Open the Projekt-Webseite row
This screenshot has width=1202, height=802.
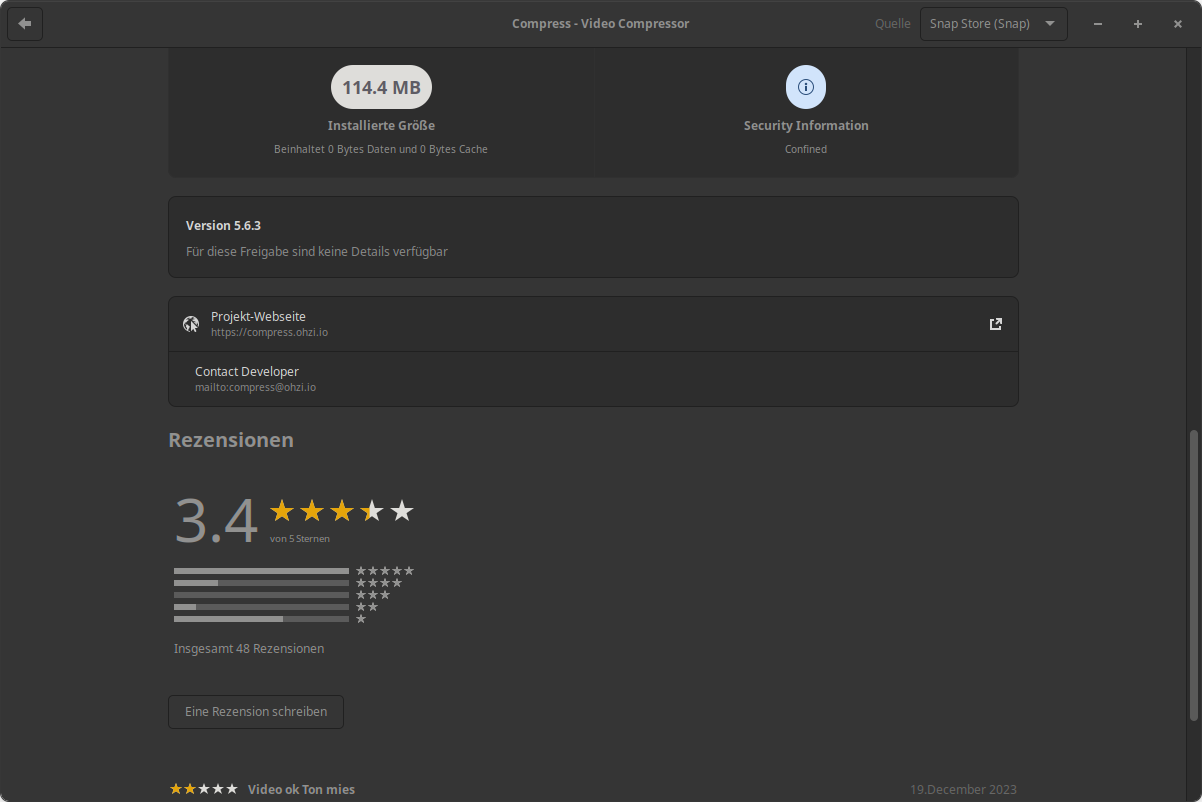click(593, 324)
